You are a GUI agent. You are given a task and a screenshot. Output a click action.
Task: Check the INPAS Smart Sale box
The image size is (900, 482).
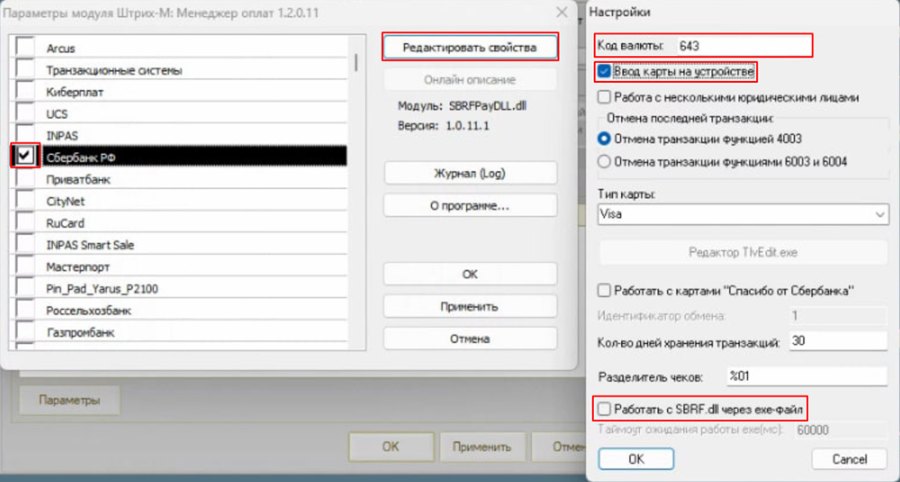click(25, 245)
